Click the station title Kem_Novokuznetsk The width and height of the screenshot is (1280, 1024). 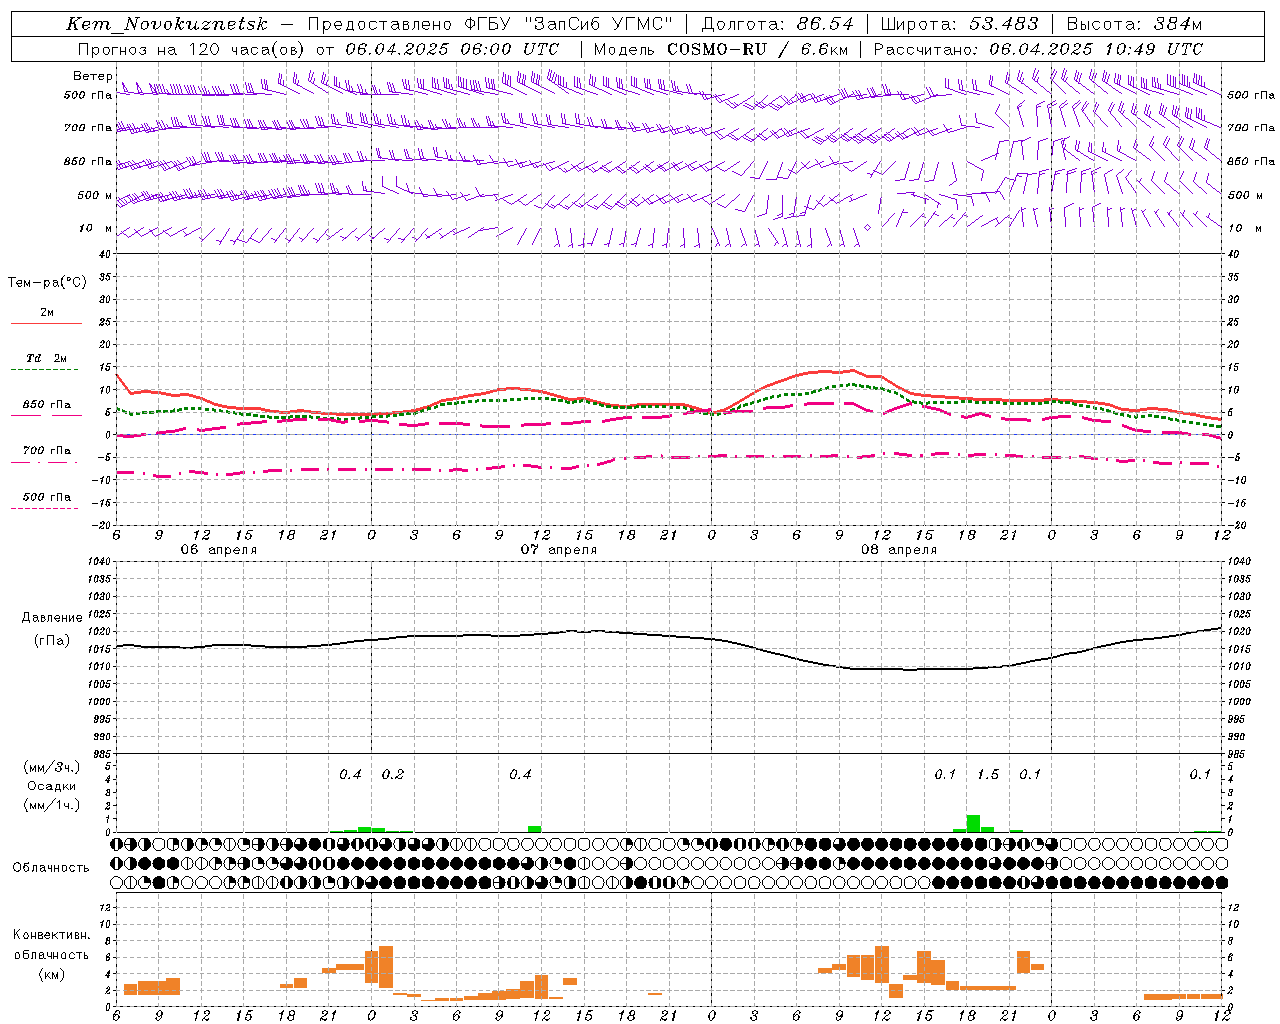point(167,24)
